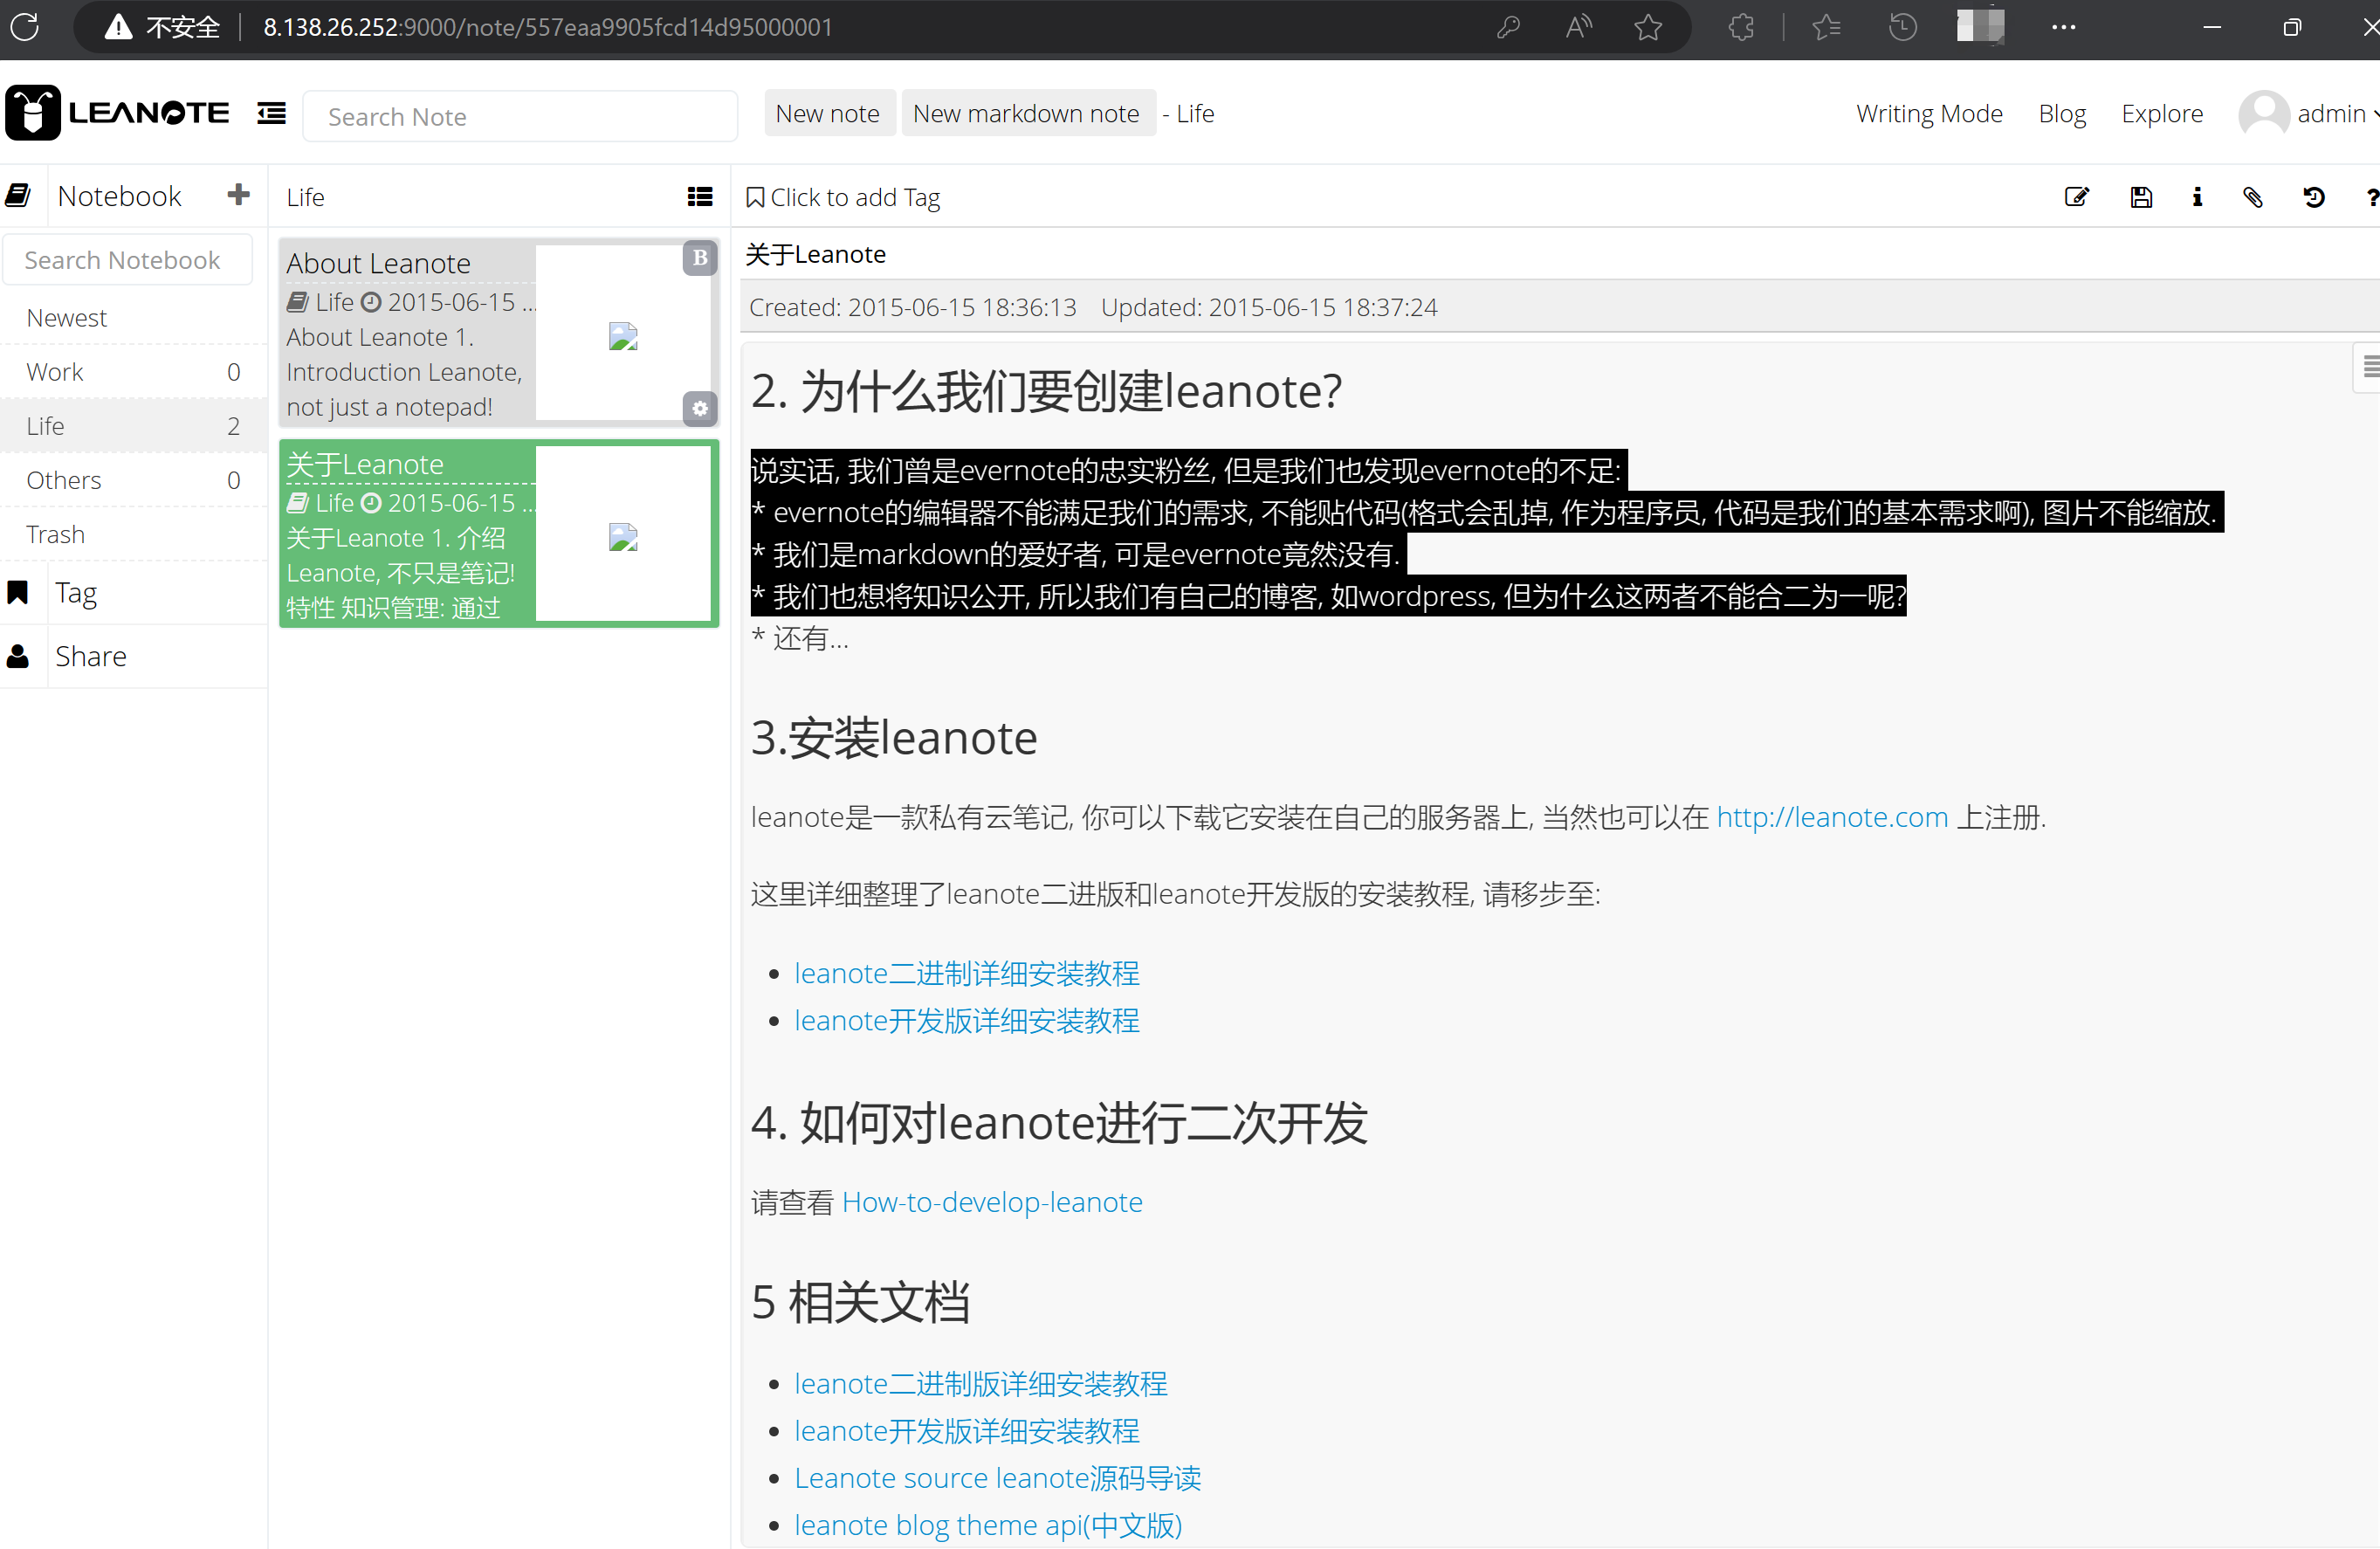Click the Notebook section header
This screenshot has width=2380, height=1549.
[120, 195]
